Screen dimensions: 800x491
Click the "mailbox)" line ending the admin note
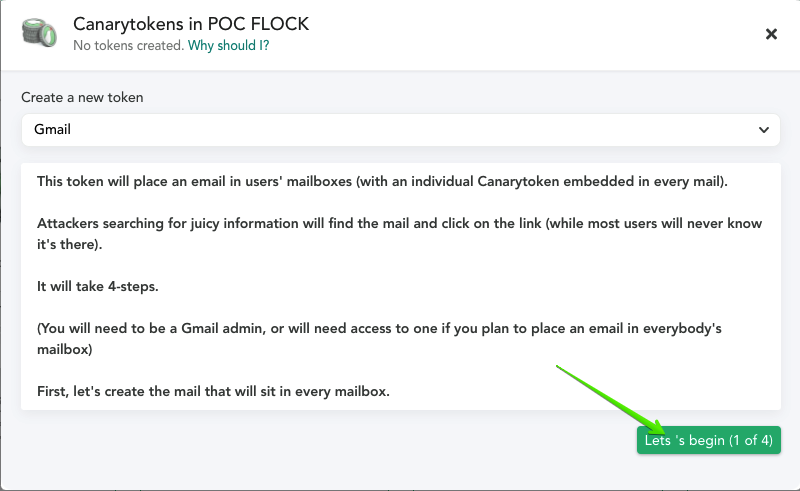65,350
